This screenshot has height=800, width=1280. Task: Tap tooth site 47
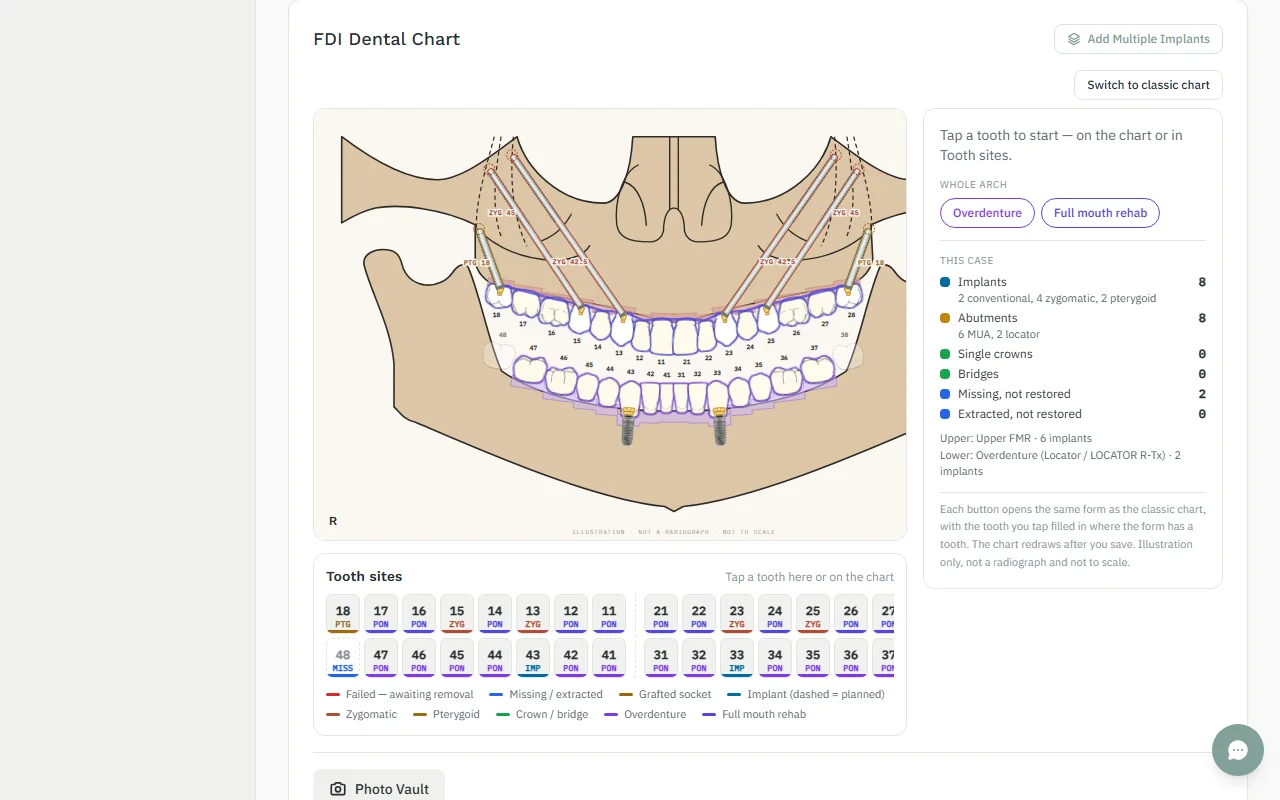click(381, 658)
